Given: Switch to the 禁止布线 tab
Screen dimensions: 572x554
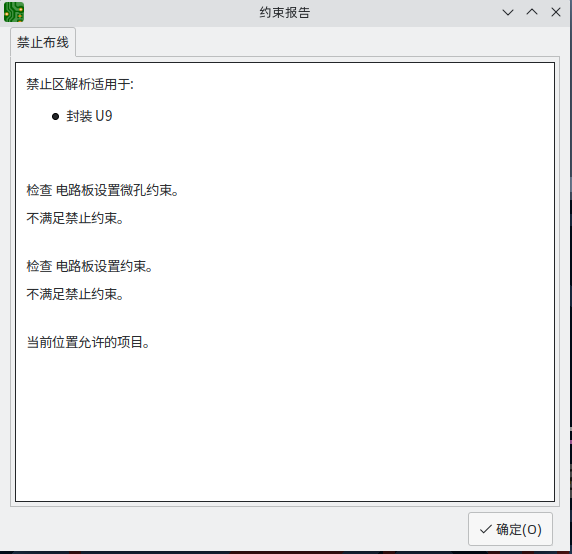Looking at the screenshot, I should (x=43, y=42).
